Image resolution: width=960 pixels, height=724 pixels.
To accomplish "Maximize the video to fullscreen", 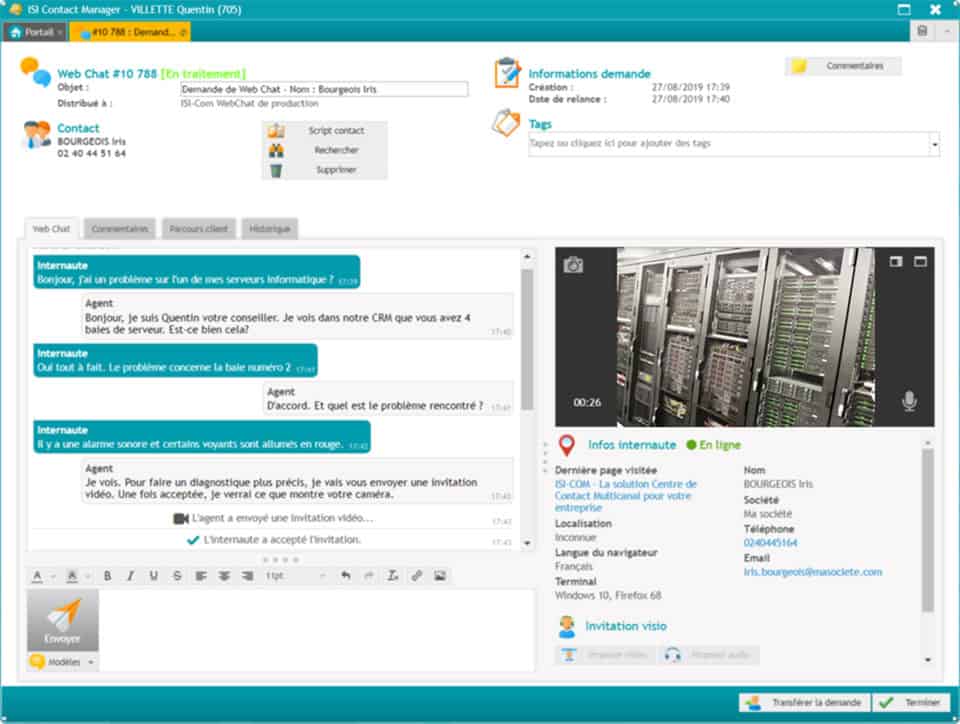I will click(920, 262).
